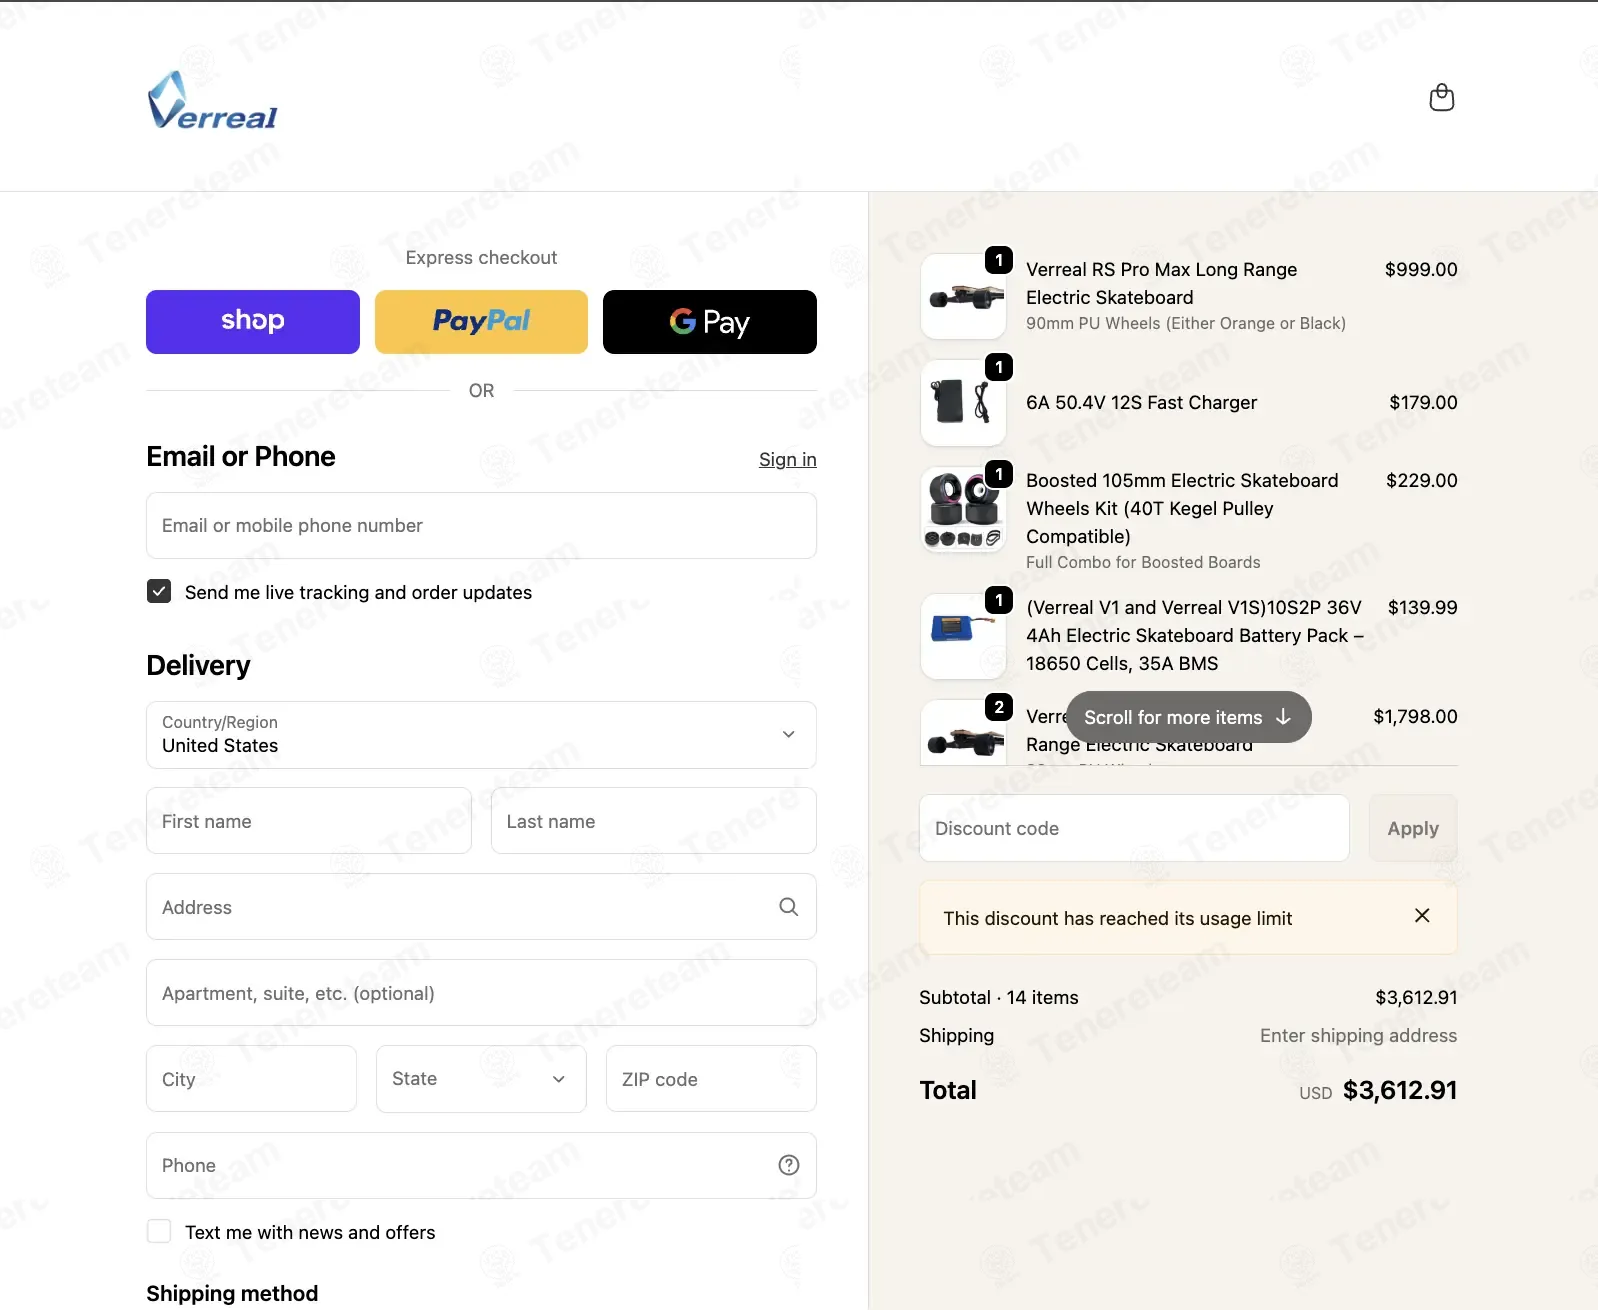This screenshot has height=1310, width=1598.
Task: Apply the discount code
Action: (1413, 828)
